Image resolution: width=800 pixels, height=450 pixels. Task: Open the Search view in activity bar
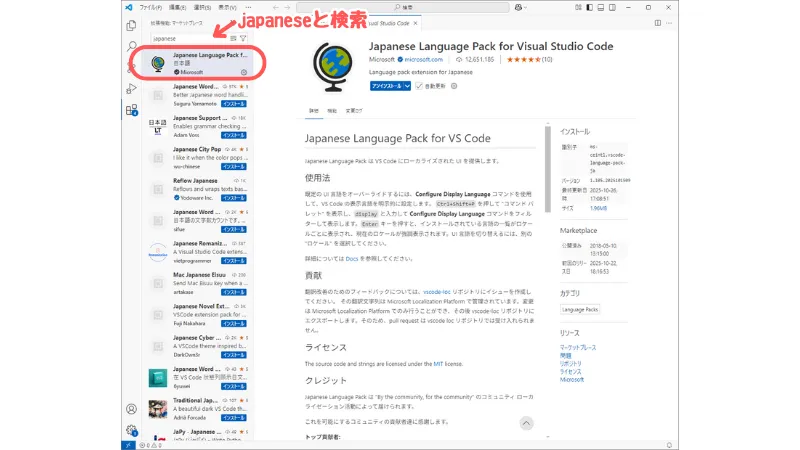pos(132,46)
